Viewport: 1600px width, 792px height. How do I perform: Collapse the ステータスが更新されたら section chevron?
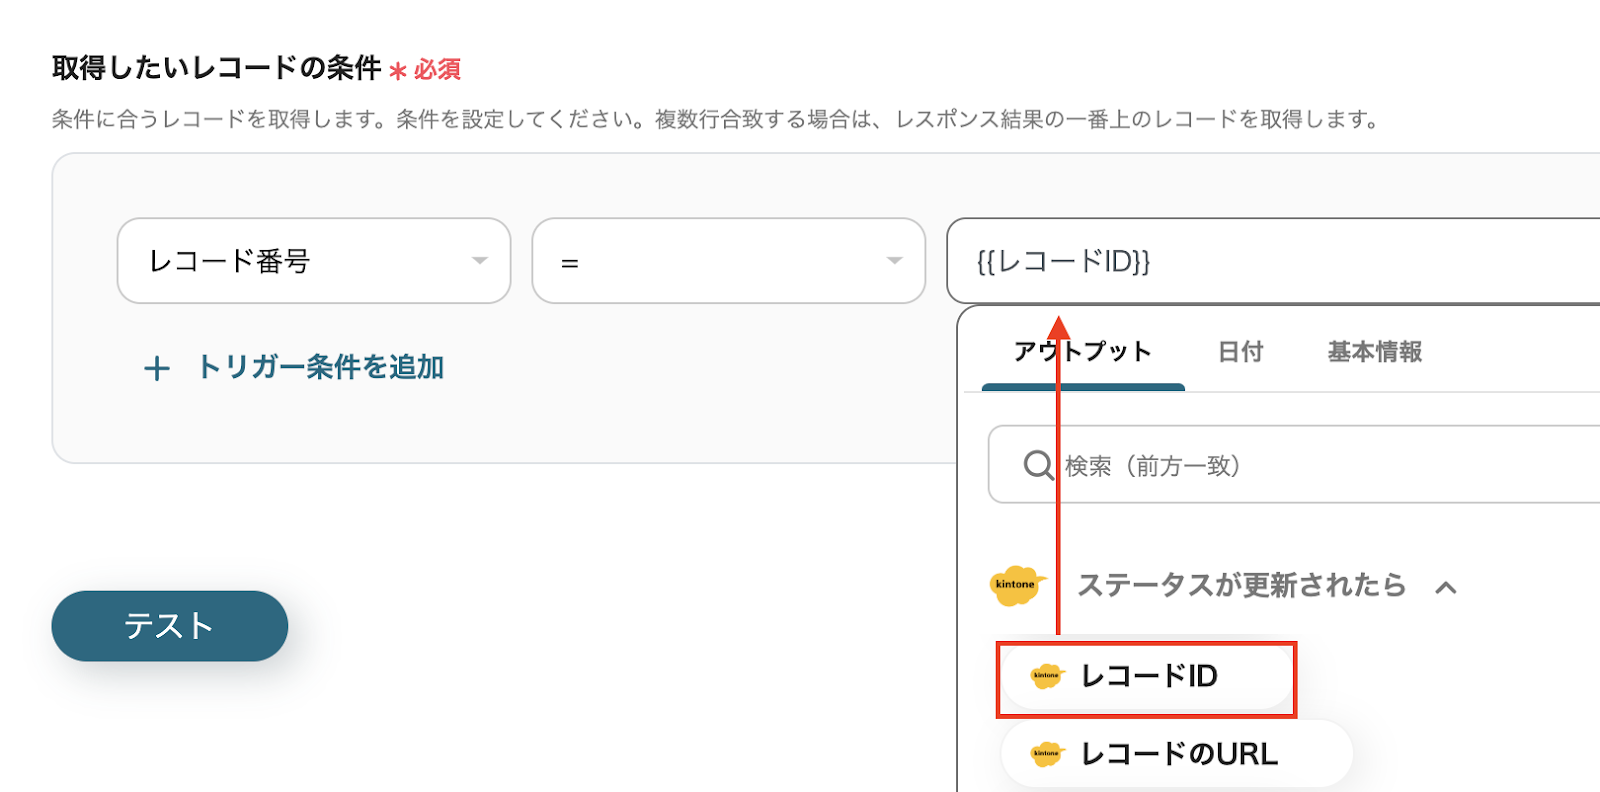[1445, 587]
